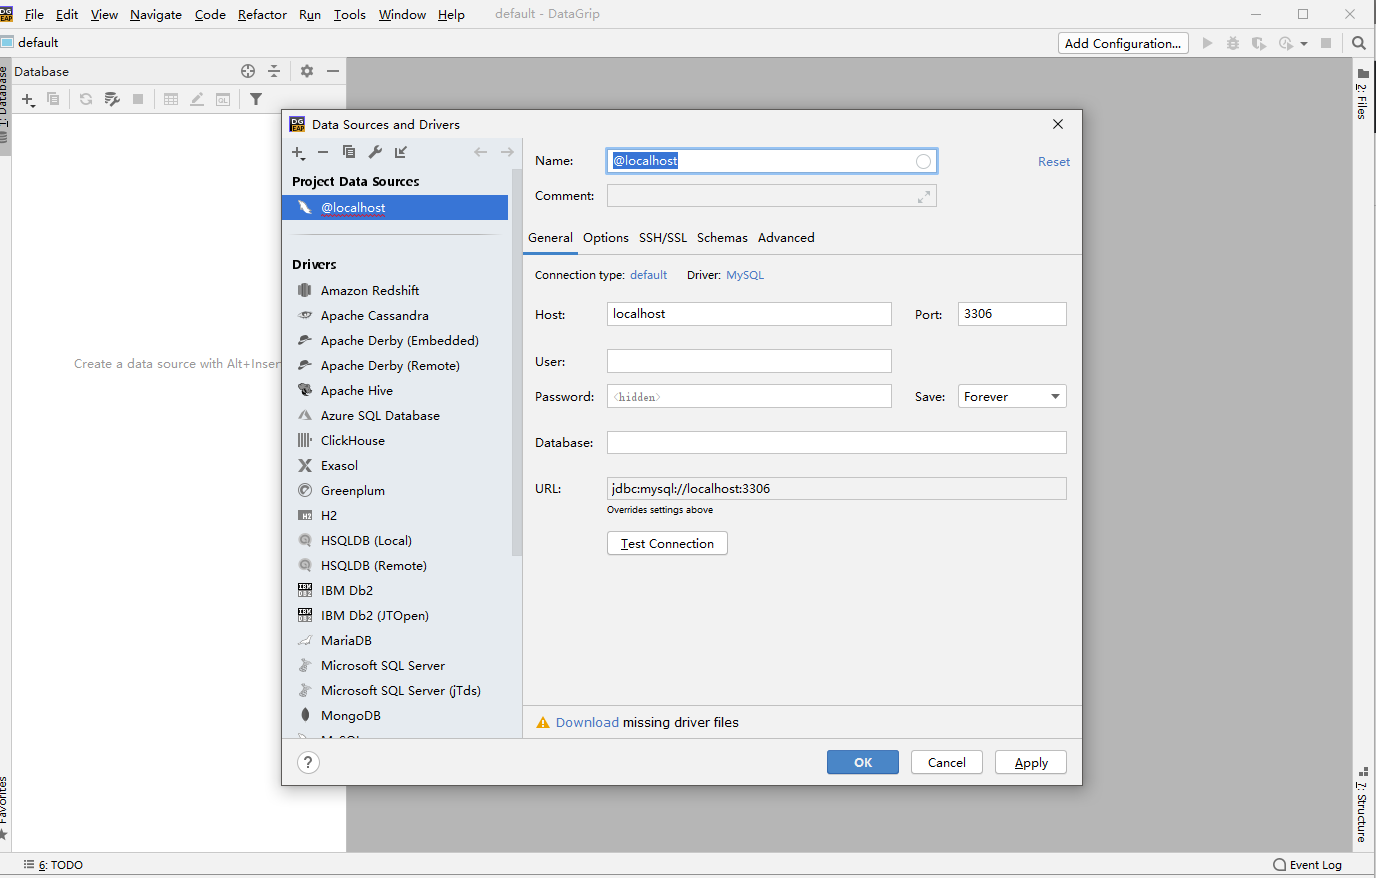Screen dimensions: 1376x878
Task: Select the ClickHouse driver
Action: [x=353, y=441]
